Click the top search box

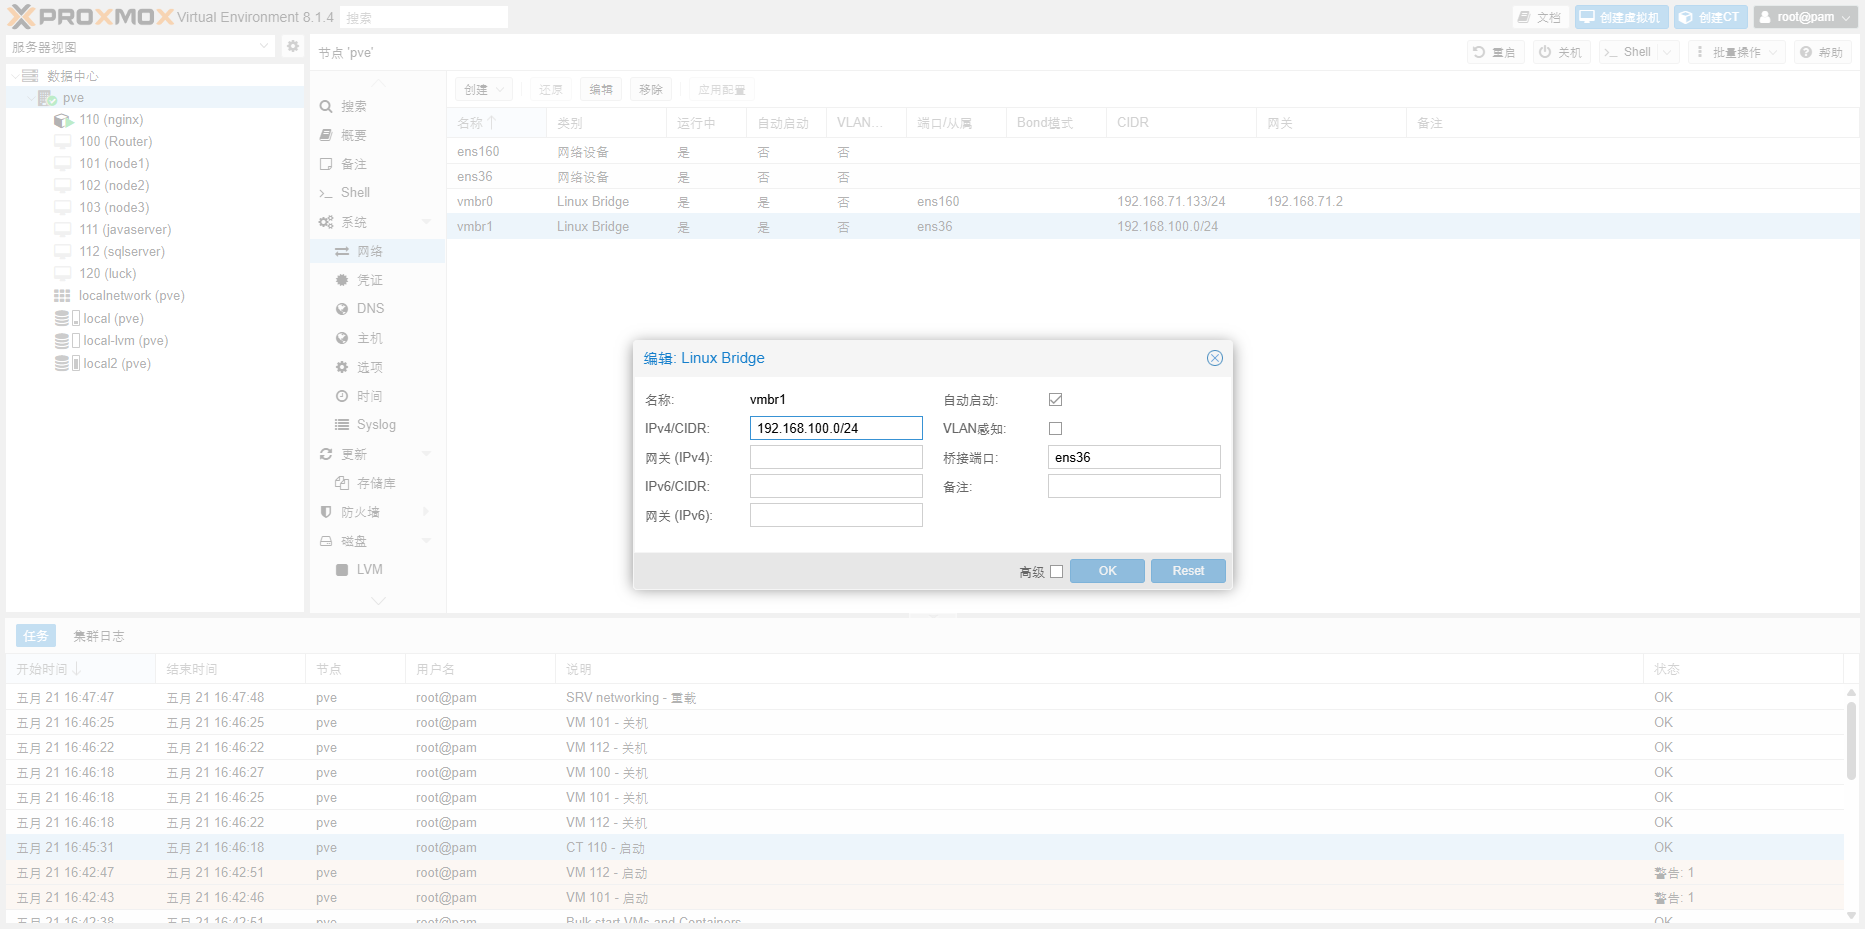pyautogui.click(x=424, y=17)
